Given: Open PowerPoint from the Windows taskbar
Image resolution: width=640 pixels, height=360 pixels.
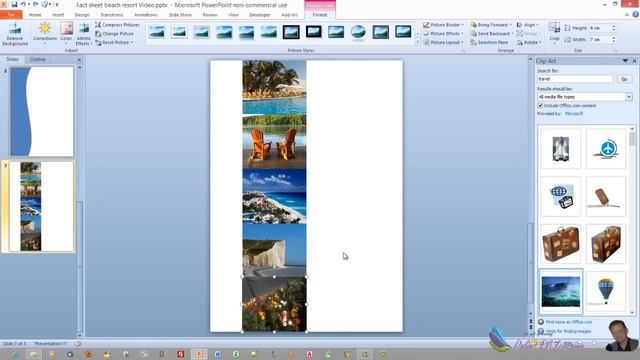Looking at the screenshot, I should click(199, 354).
